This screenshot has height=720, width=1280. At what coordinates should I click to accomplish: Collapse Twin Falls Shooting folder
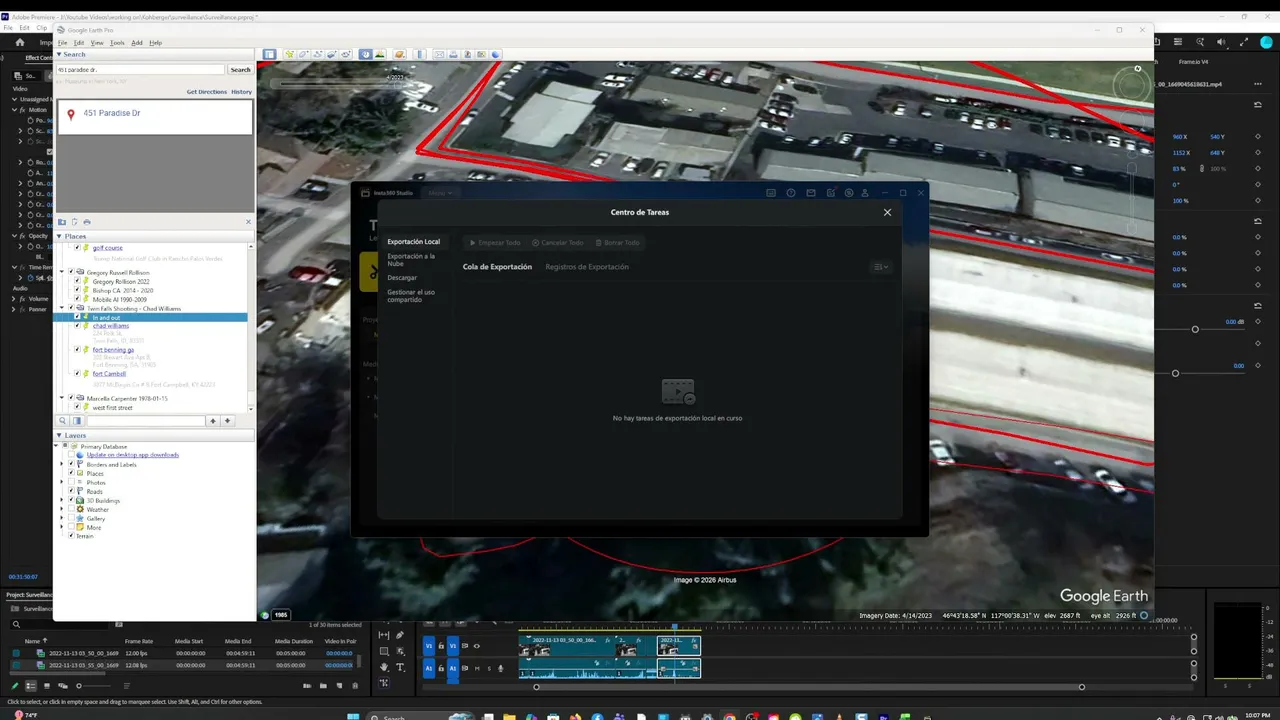click(x=63, y=309)
